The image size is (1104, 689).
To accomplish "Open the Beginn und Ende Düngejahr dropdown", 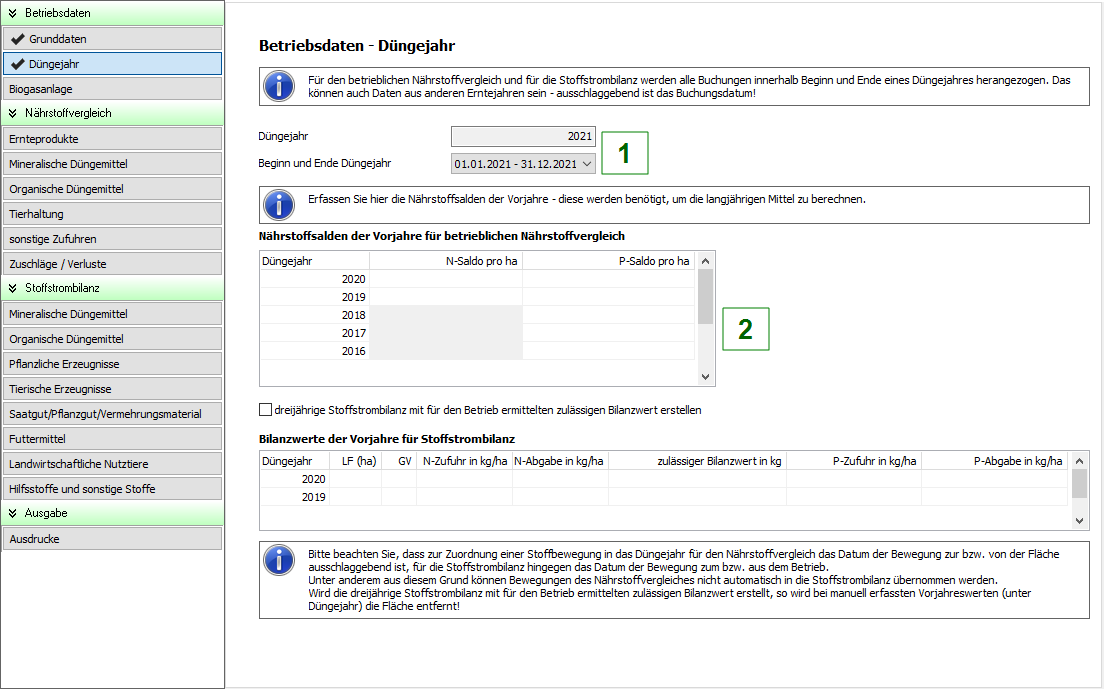I will tap(586, 163).
